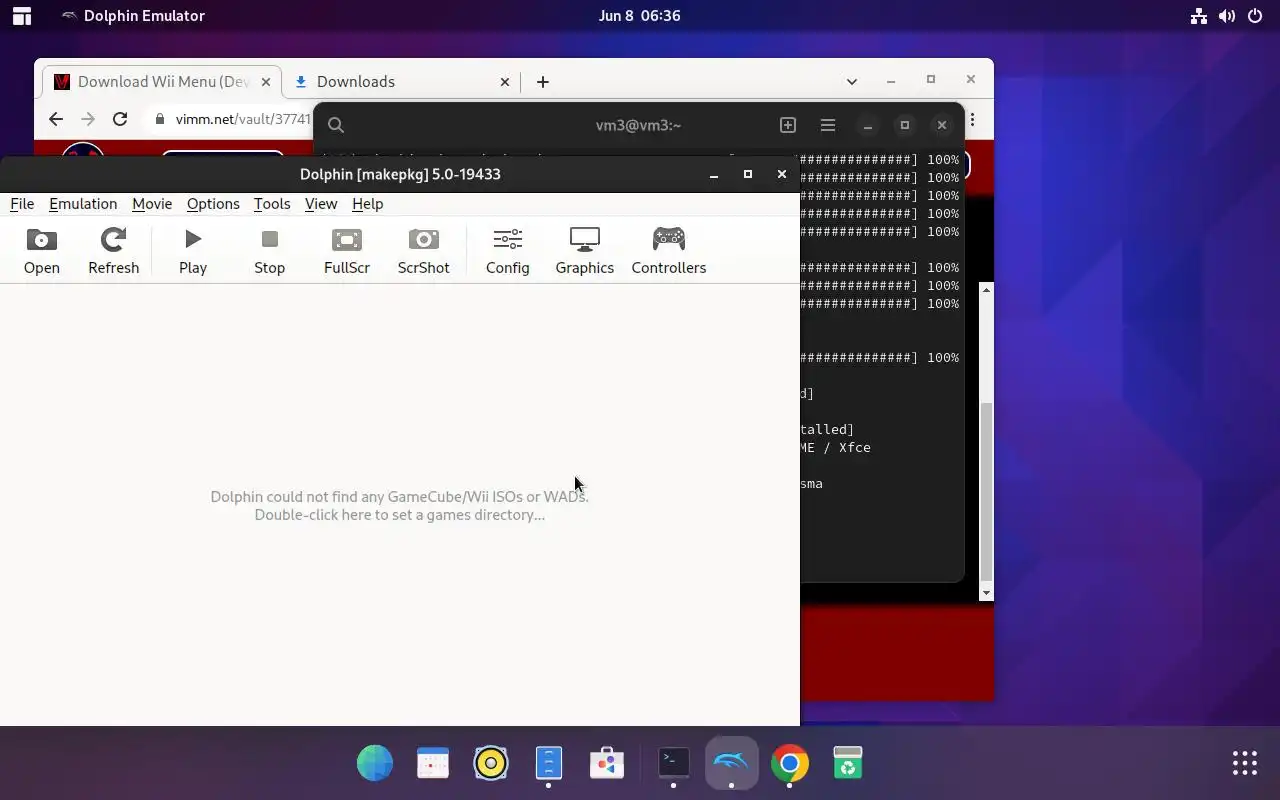
Task: Click the browser vertical scrollbar thumb
Action: pos(987,490)
